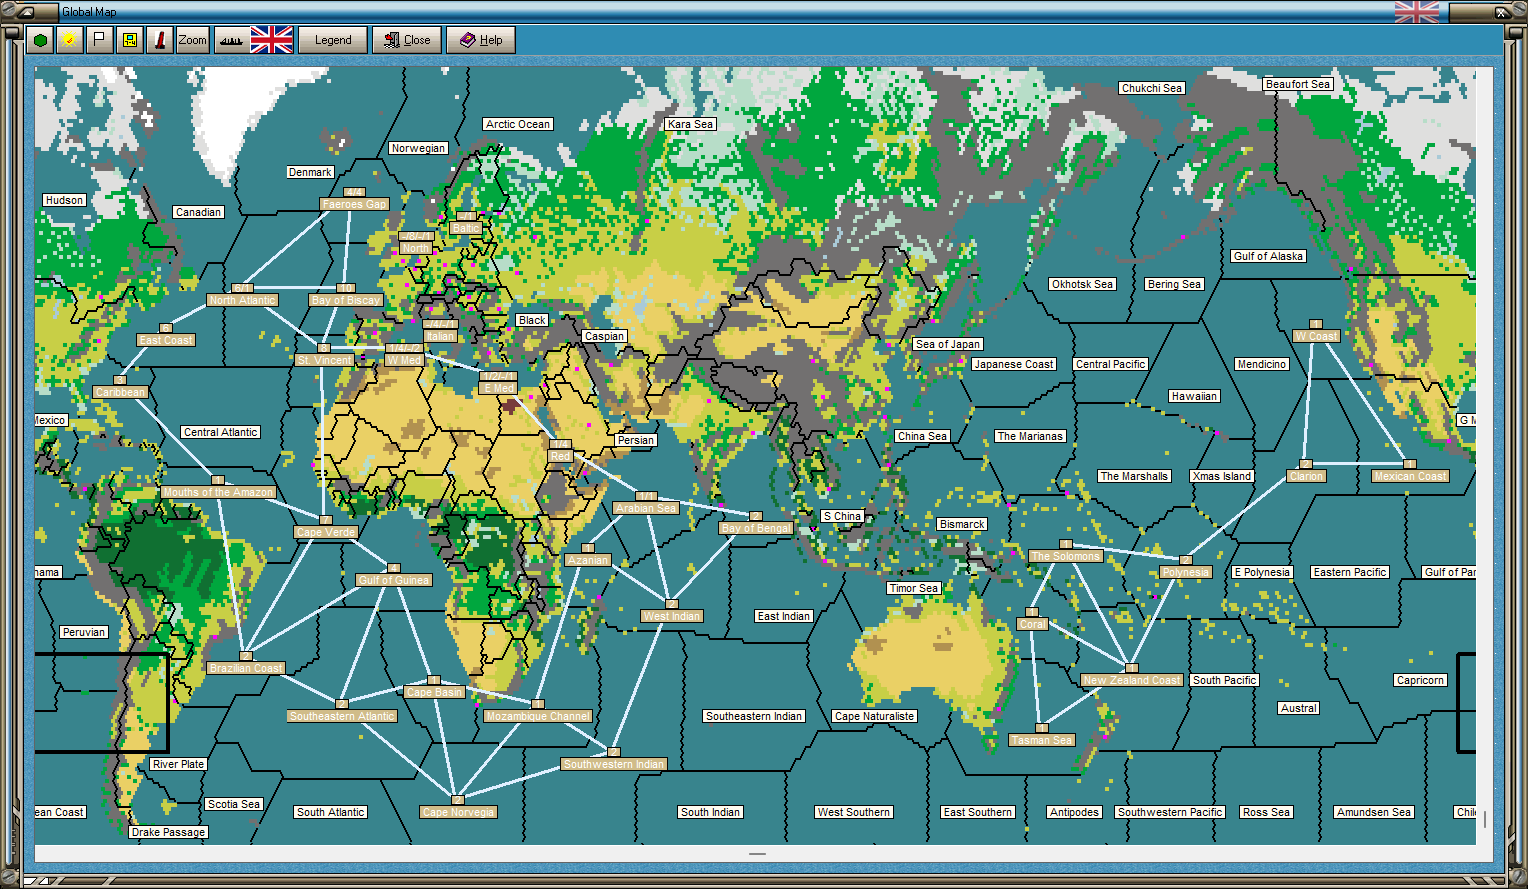Image resolution: width=1528 pixels, height=889 pixels.
Task: Click the ships silhouette with Union Jack button
Action: pyautogui.click(x=254, y=40)
